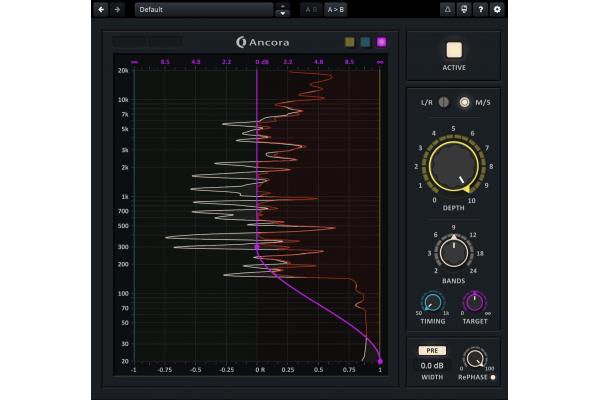Click the purple curve node at 300 Hz
The height and width of the screenshot is (400, 600).
(x=257, y=247)
